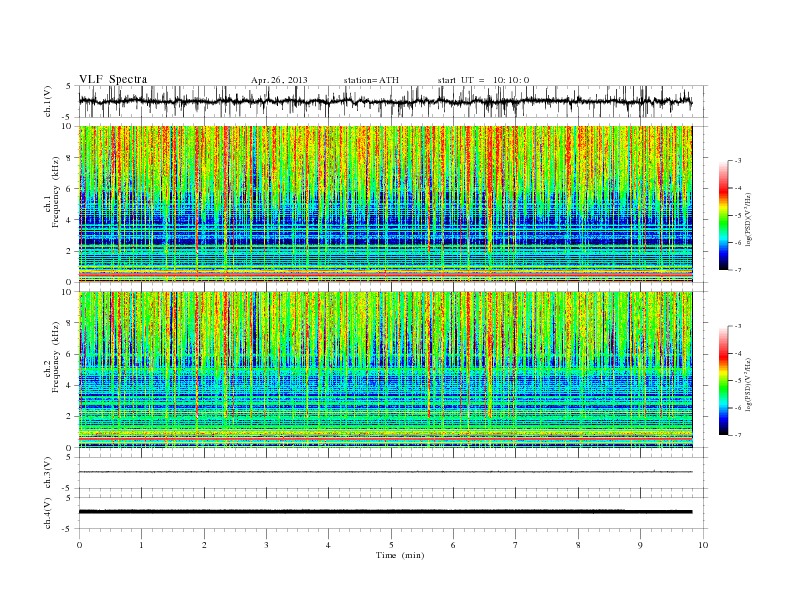The width and height of the screenshot is (792, 612).
Task: Click the ch.1 color bar "log(PSD)(V²/Hz)" label
Action: click(748, 219)
